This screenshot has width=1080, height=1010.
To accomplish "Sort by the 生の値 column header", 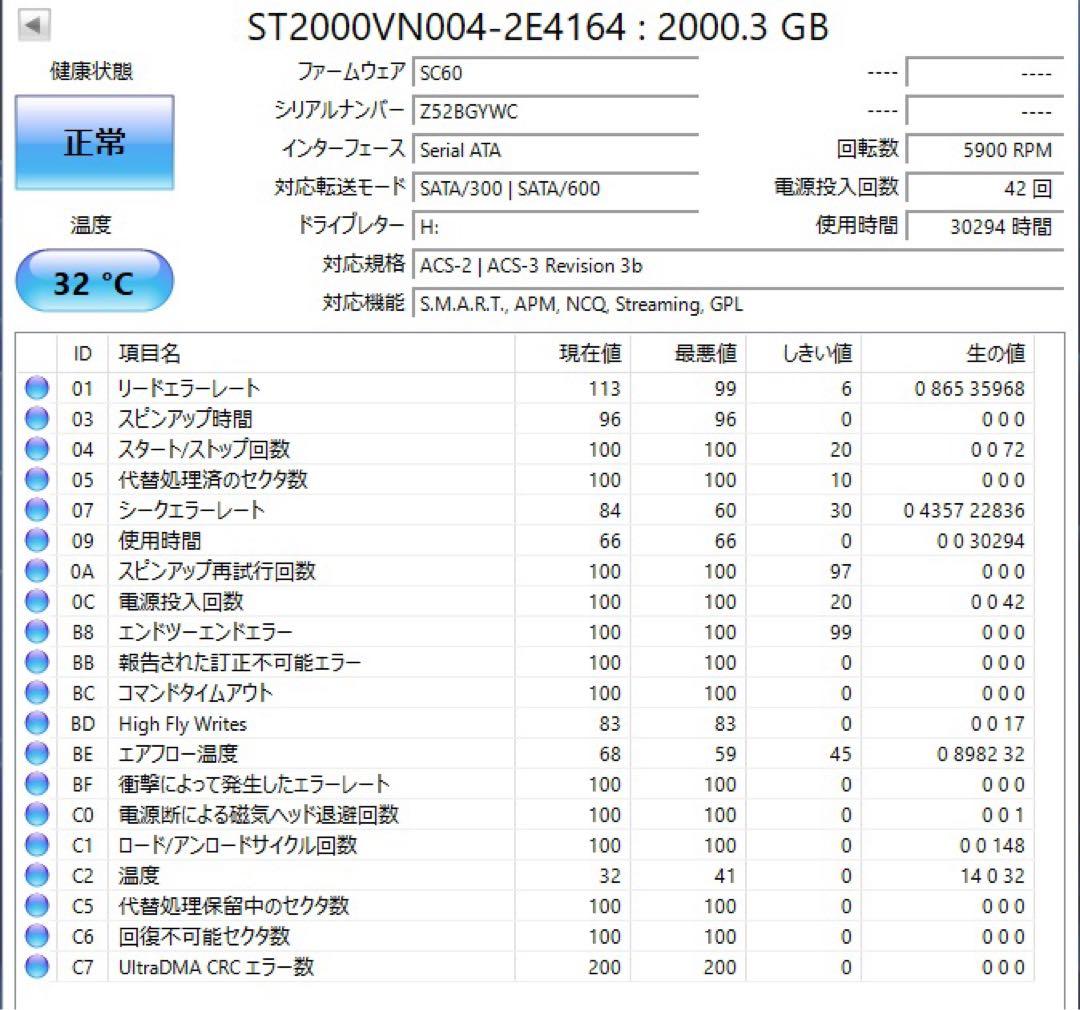I will tap(948, 353).
